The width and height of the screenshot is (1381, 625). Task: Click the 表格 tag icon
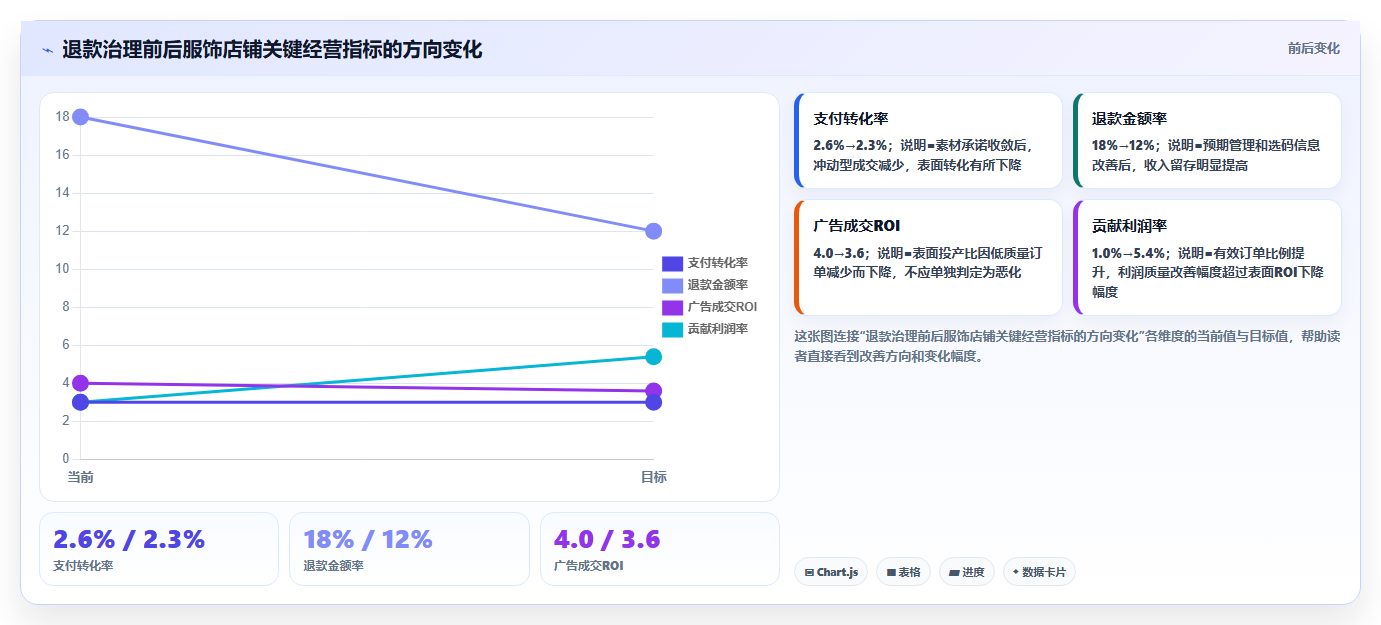pyautogui.click(x=891, y=573)
